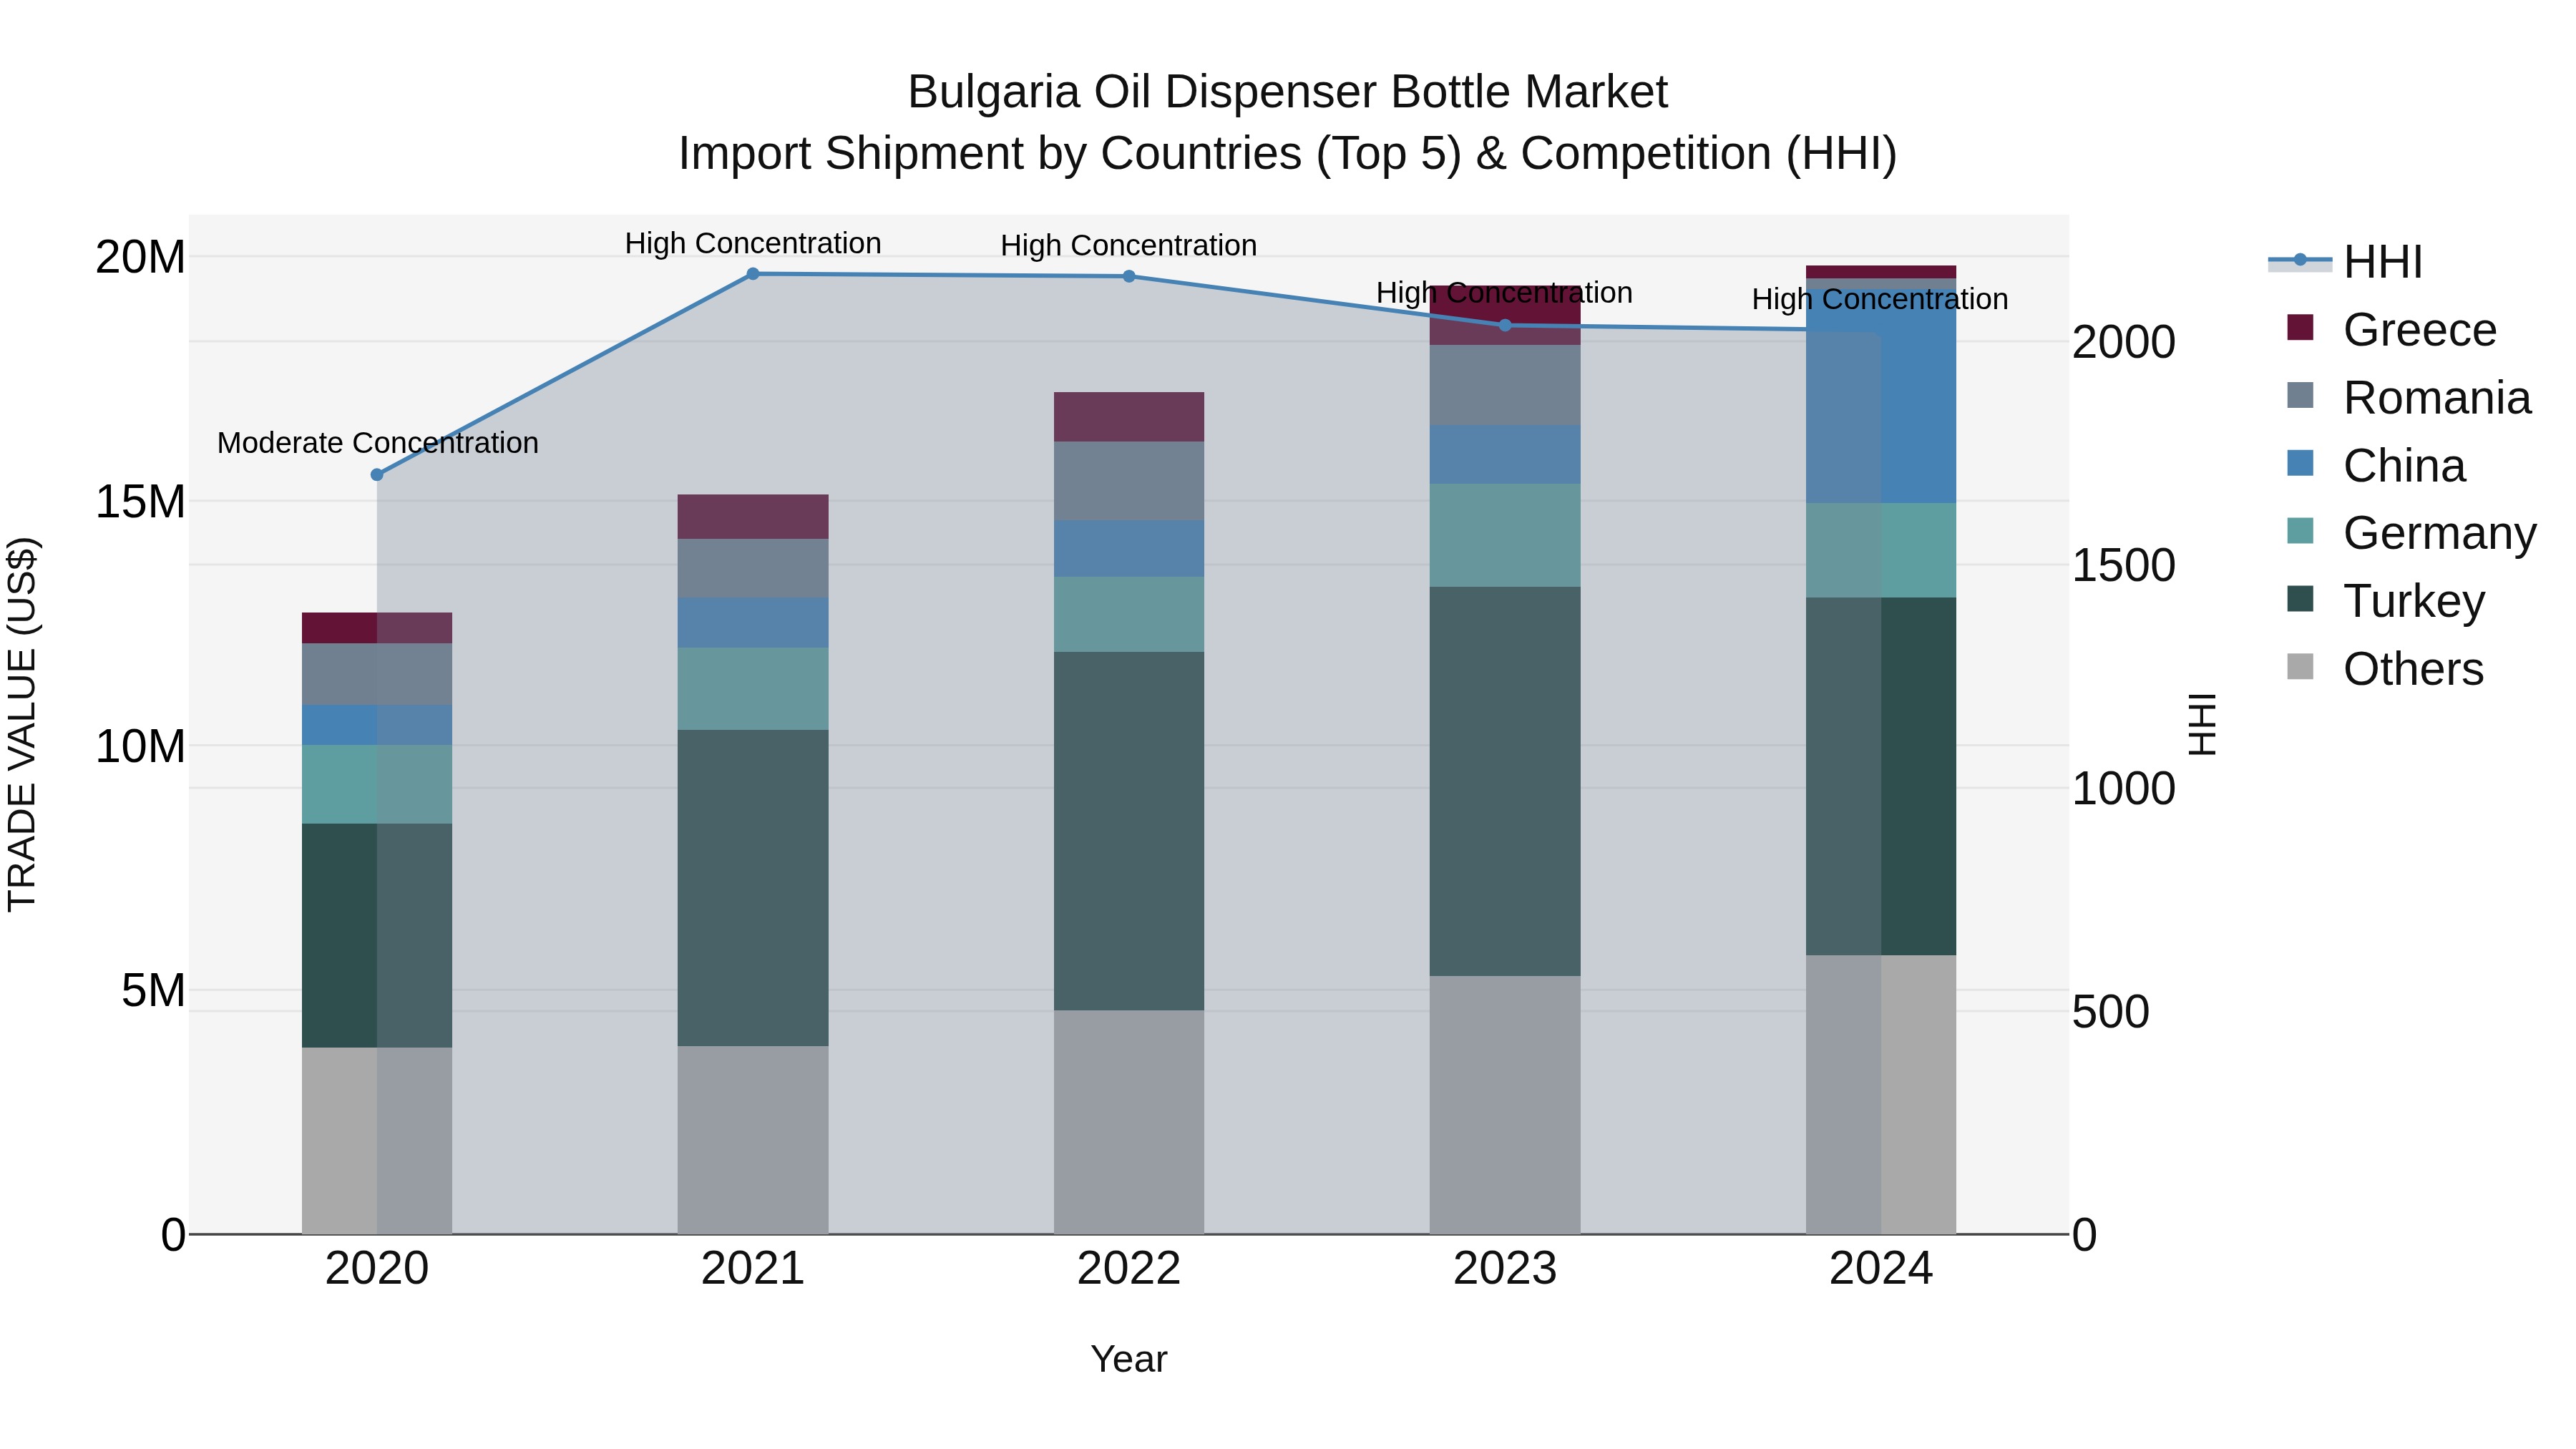
Task: Click the Greece maroon legend swatch
Action: 2300,327
